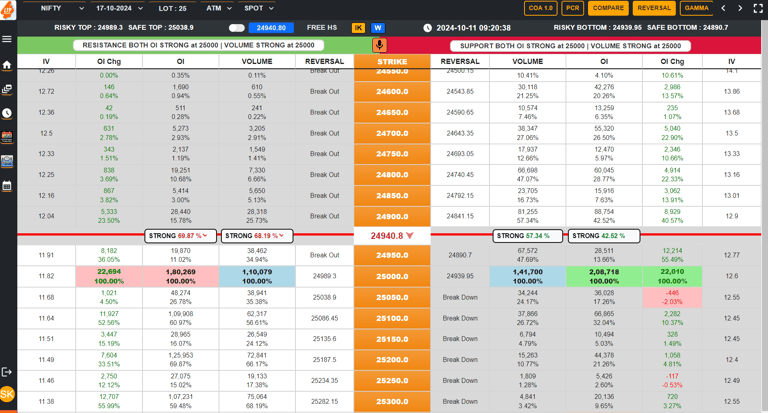
Task: Click call OI Chg cell 22,694
Action: point(109,276)
